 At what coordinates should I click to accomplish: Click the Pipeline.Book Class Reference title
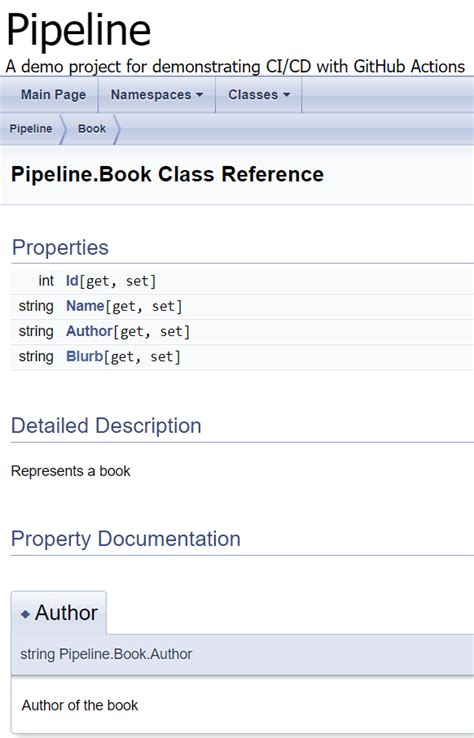coord(167,174)
